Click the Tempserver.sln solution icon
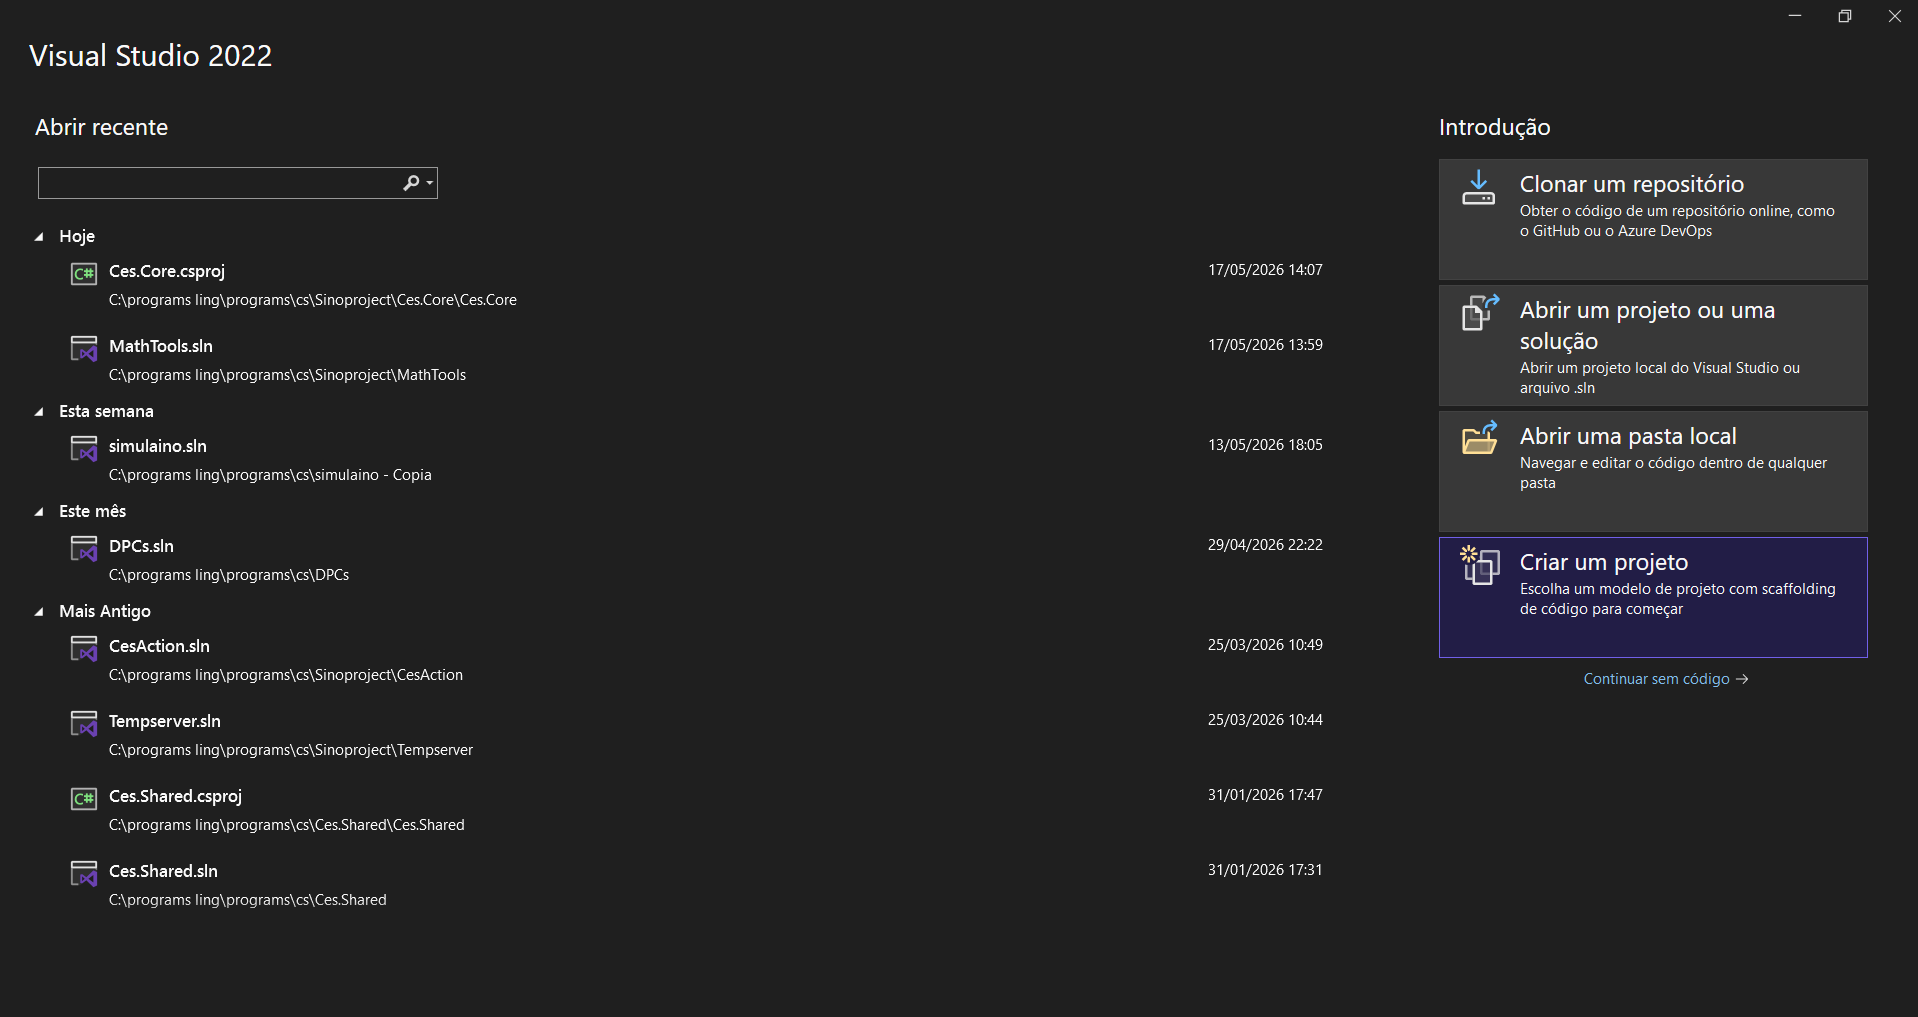1918x1017 pixels. (x=84, y=724)
